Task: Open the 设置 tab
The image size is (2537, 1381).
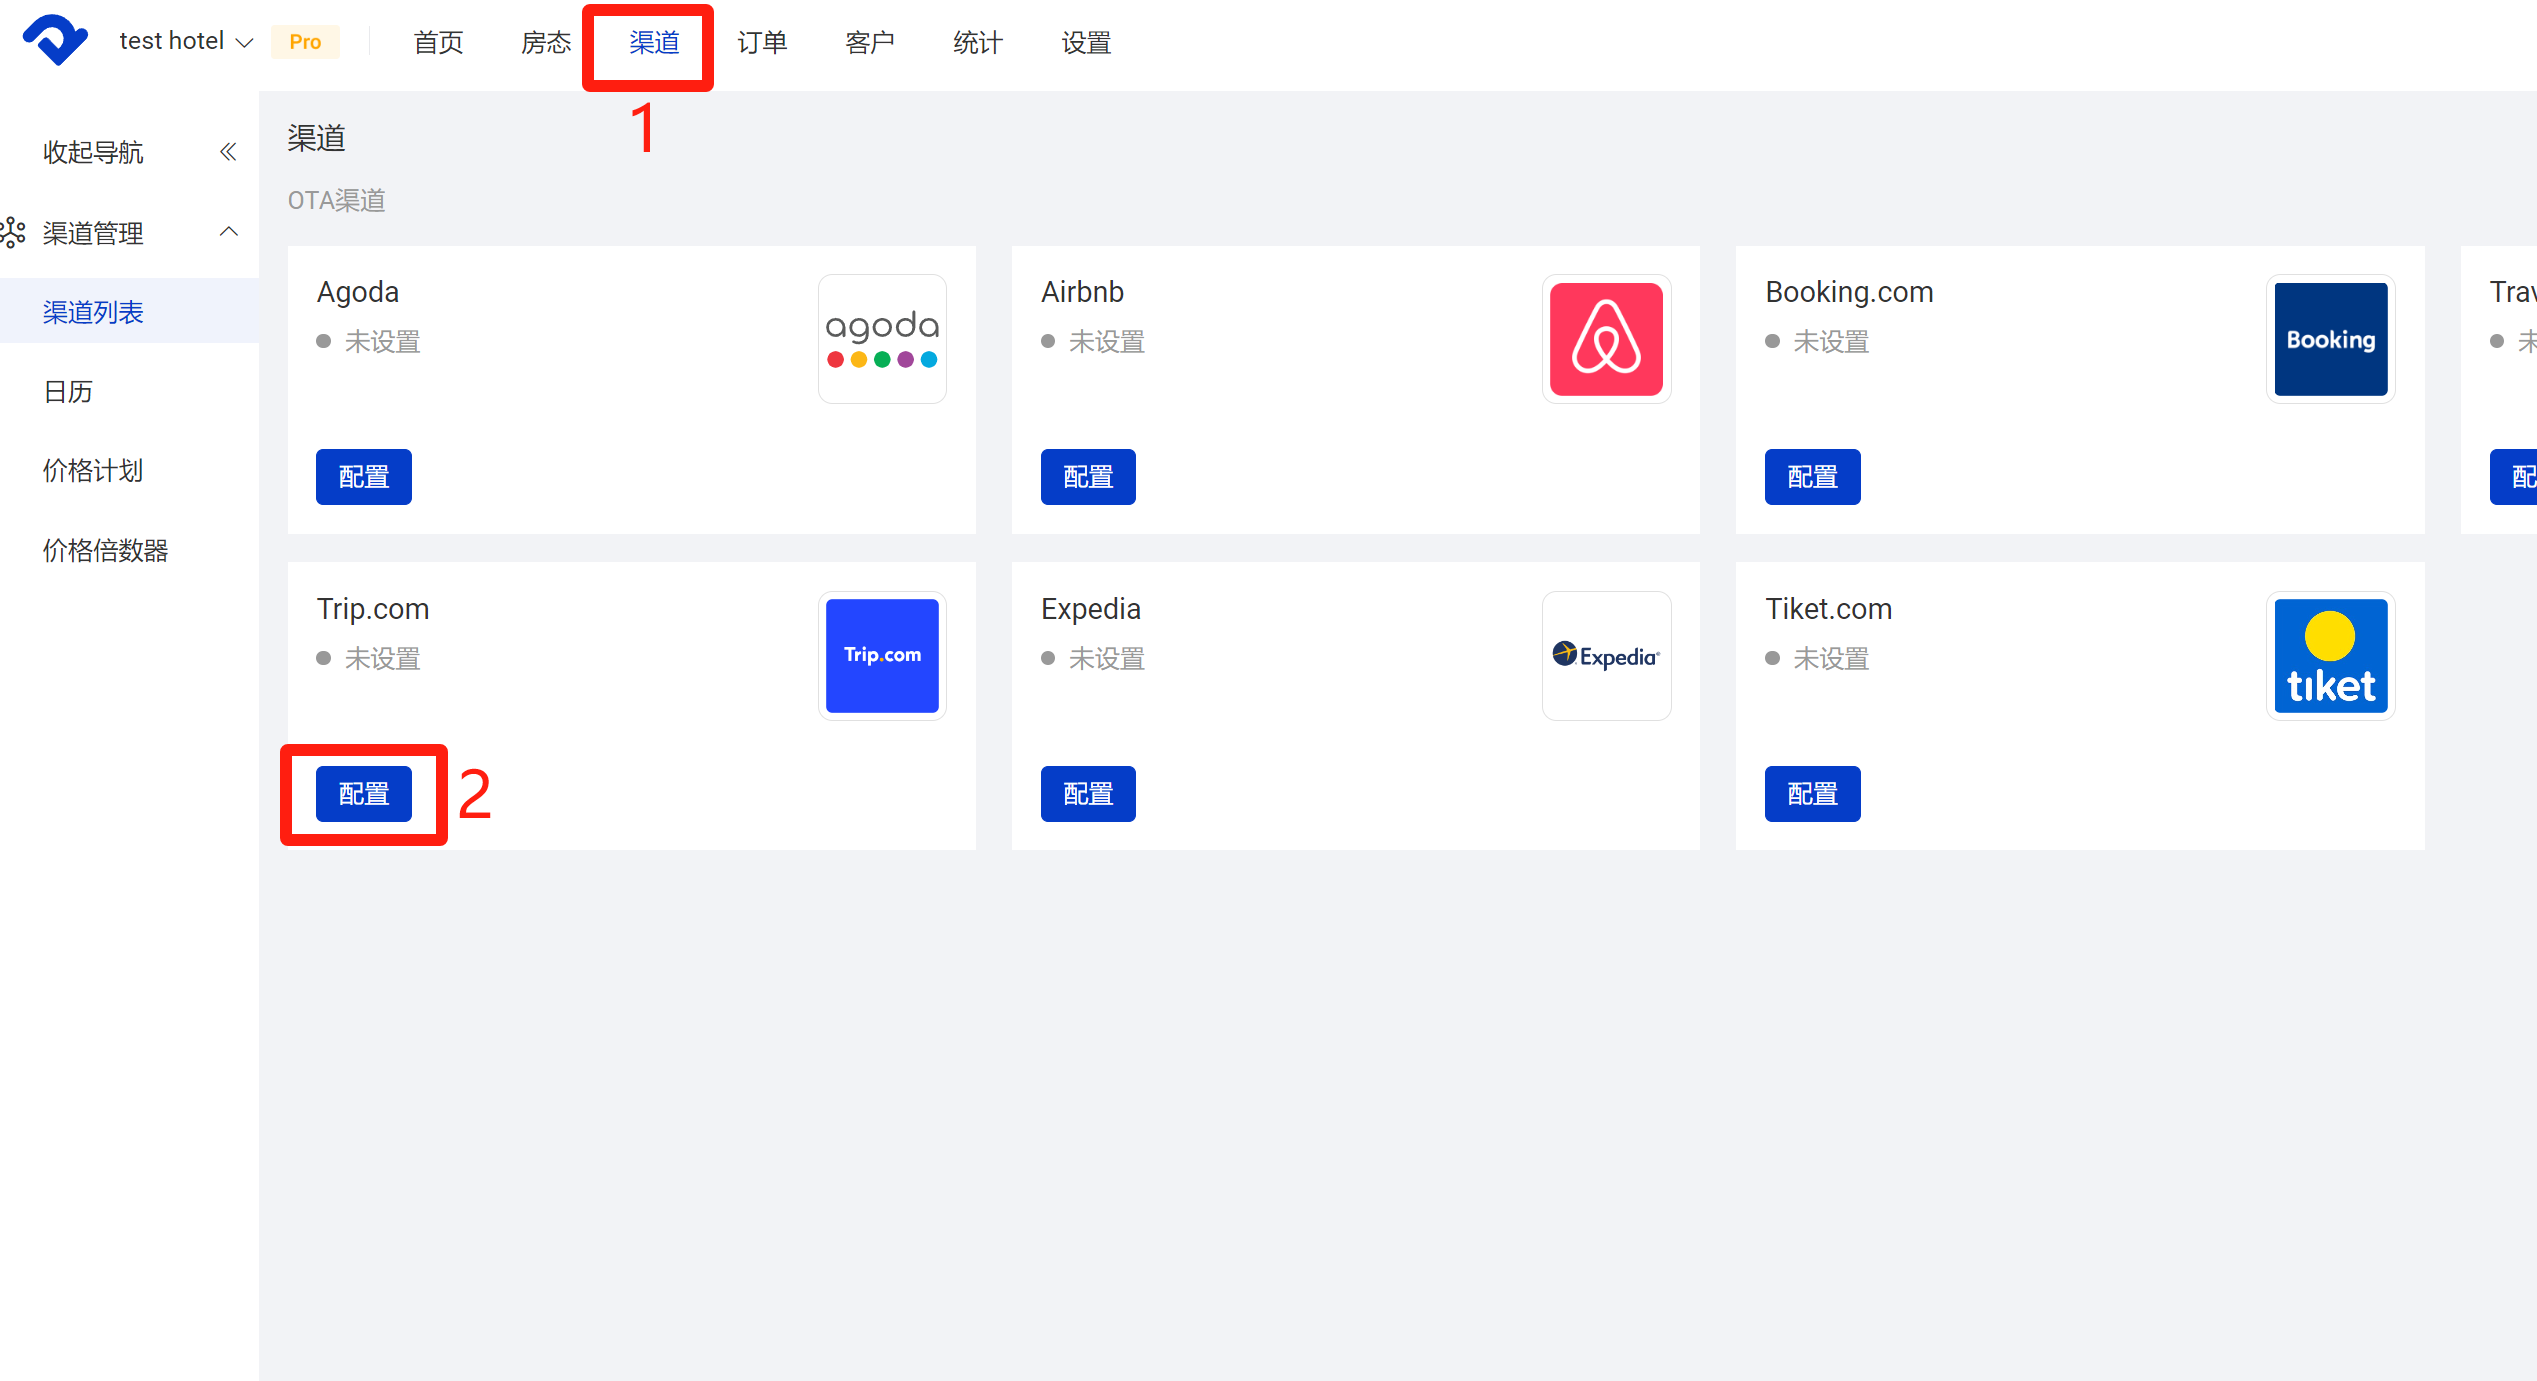Action: [x=1086, y=42]
